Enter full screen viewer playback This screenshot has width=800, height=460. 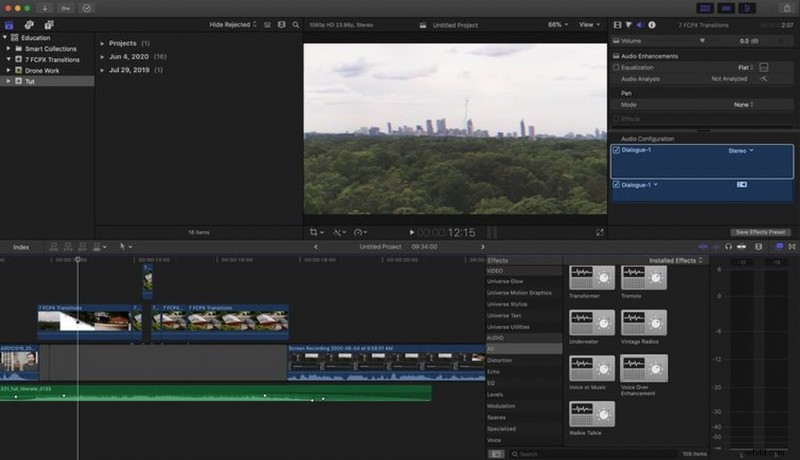pyautogui.click(x=599, y=233)
